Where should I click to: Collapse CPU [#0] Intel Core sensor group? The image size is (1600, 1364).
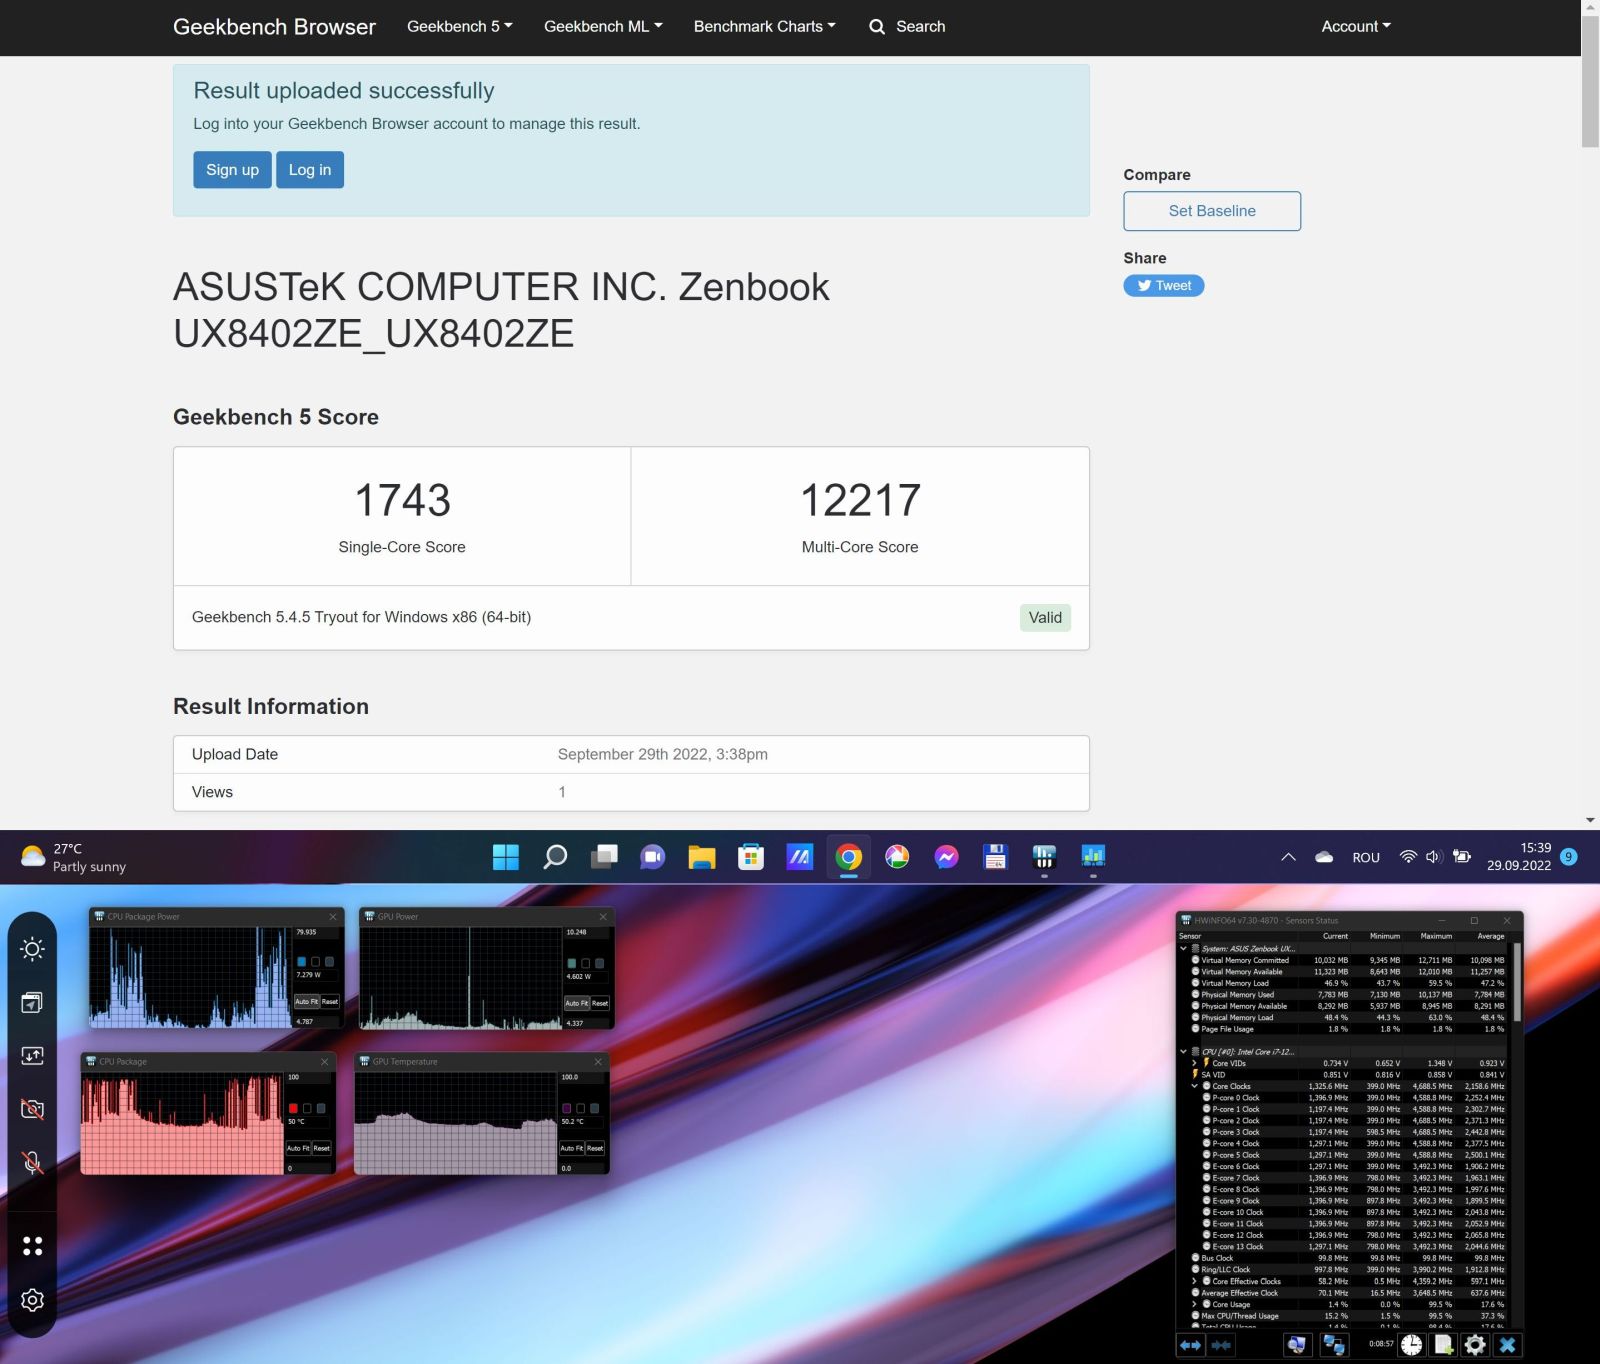1184,1052
